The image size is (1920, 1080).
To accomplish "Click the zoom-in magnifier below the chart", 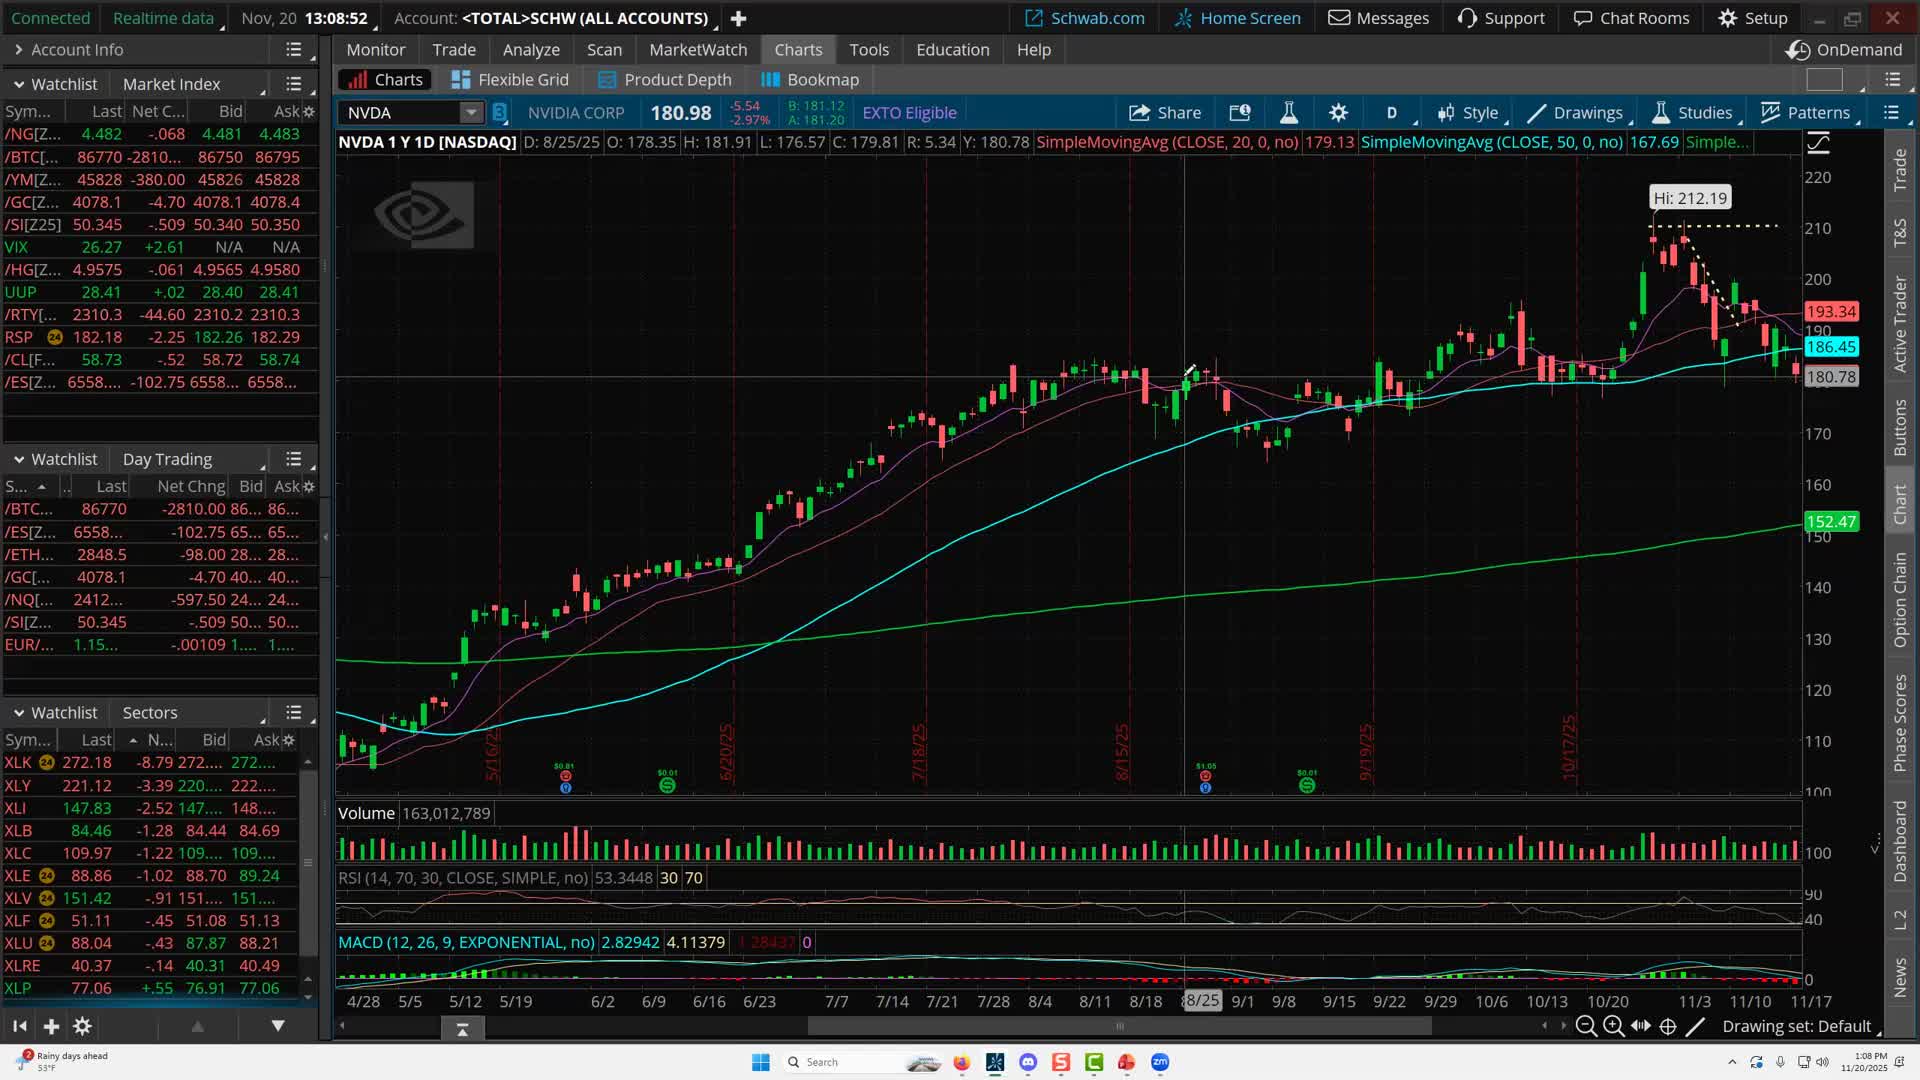I will point(1614,1026).
